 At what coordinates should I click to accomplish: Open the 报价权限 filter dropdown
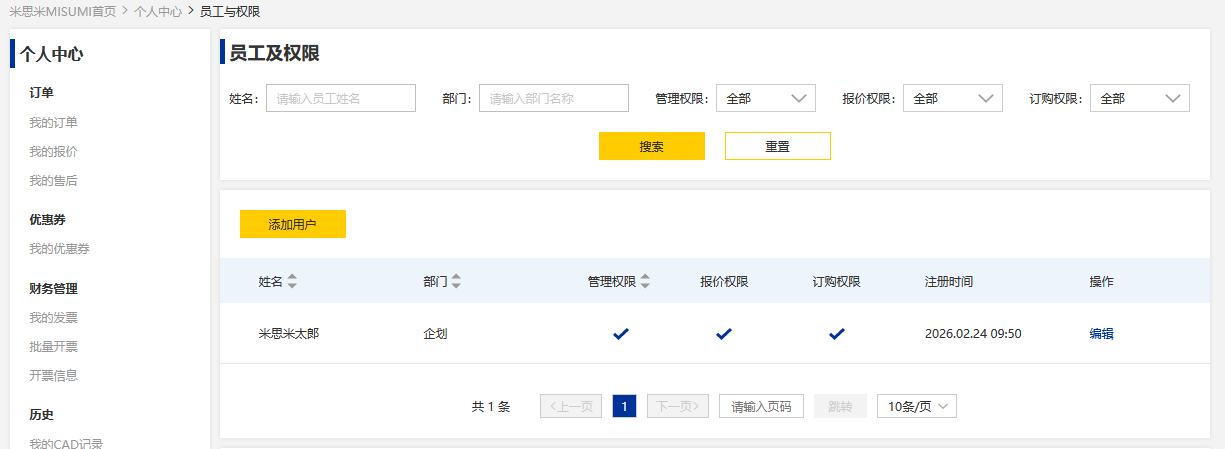click(952, 98)
